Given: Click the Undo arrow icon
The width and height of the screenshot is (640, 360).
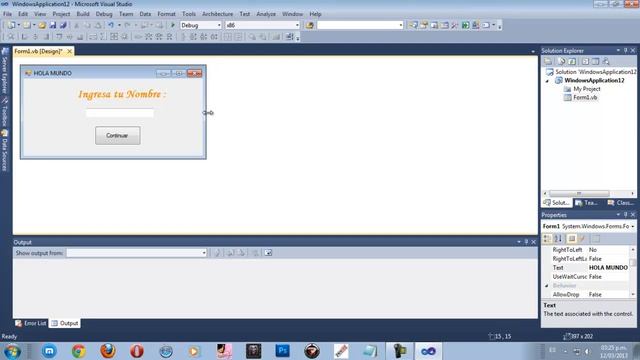Looking at the screenshot, I should point(111,25).
